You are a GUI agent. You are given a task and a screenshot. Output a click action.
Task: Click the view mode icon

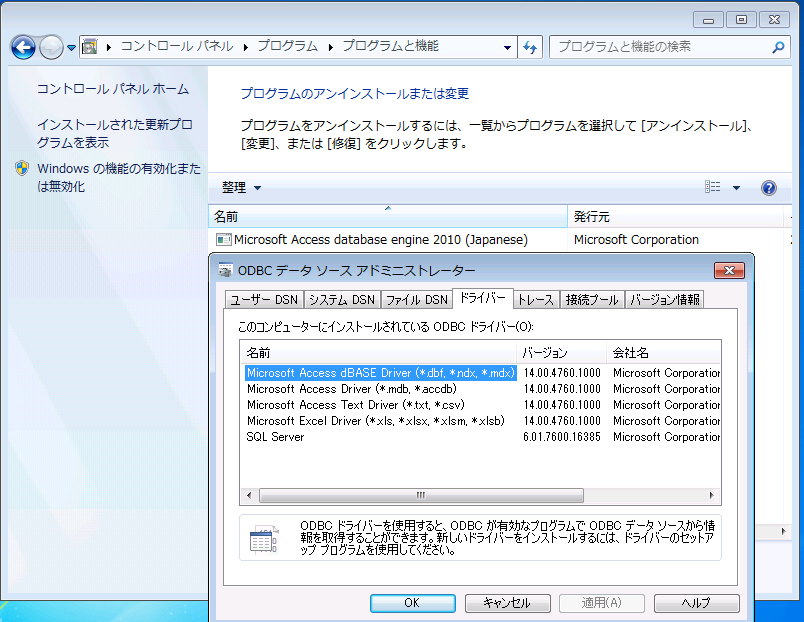tap(712, 187)
